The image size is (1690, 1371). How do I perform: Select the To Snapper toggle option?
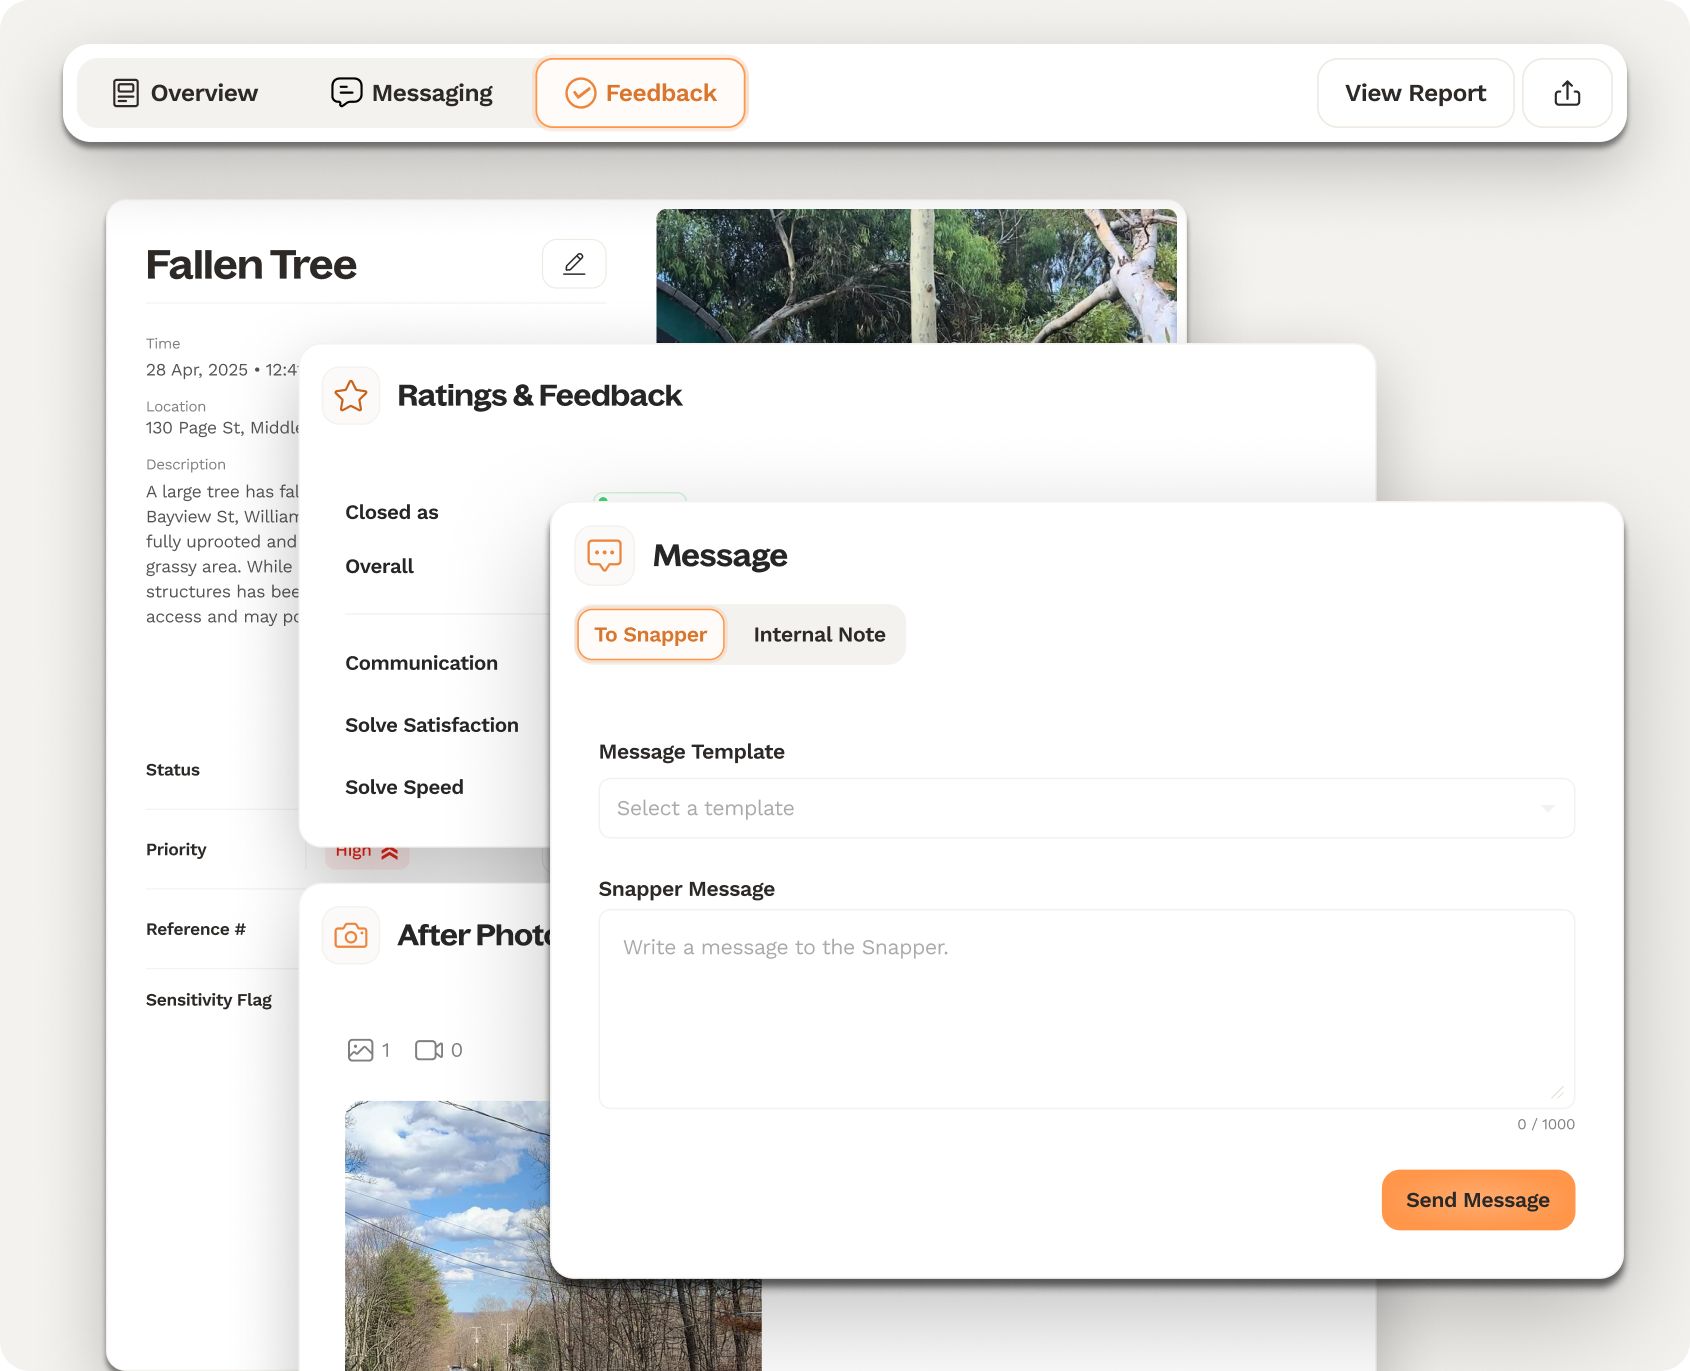(651, 635)
